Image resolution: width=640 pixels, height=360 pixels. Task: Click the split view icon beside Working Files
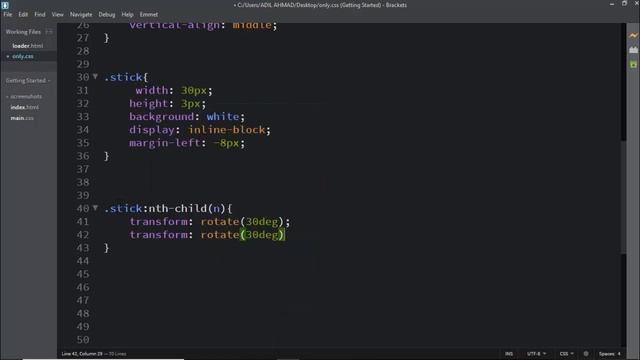(49, 31)
